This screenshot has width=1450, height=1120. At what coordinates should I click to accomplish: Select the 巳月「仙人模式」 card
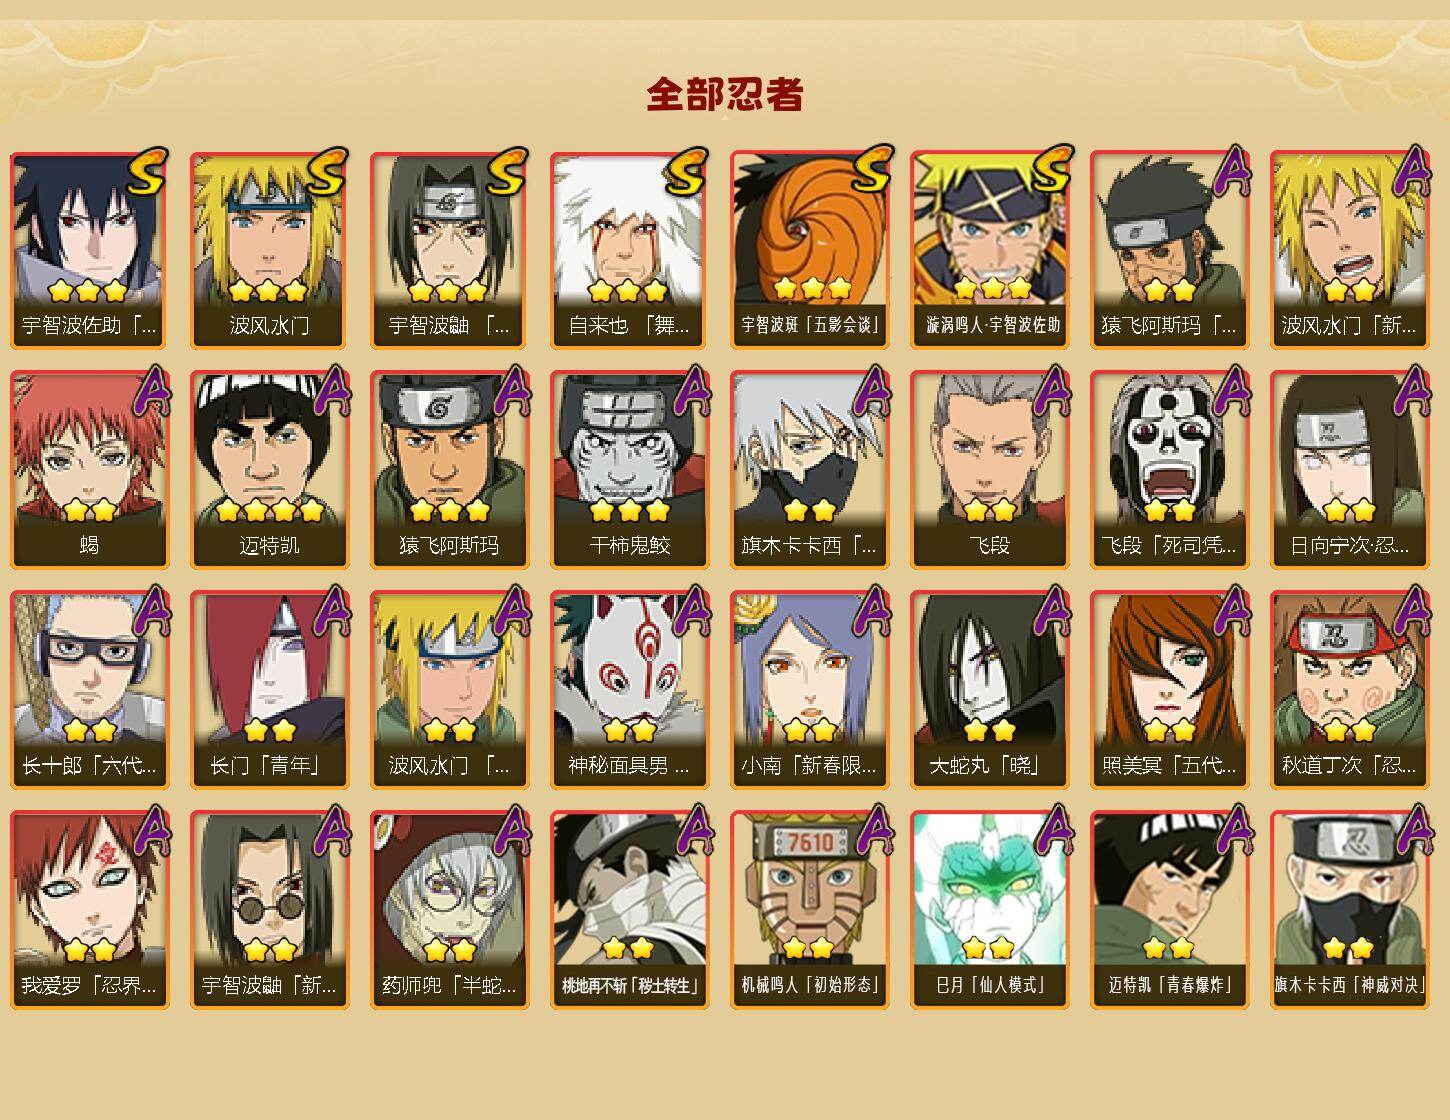[x=989, y=909]
